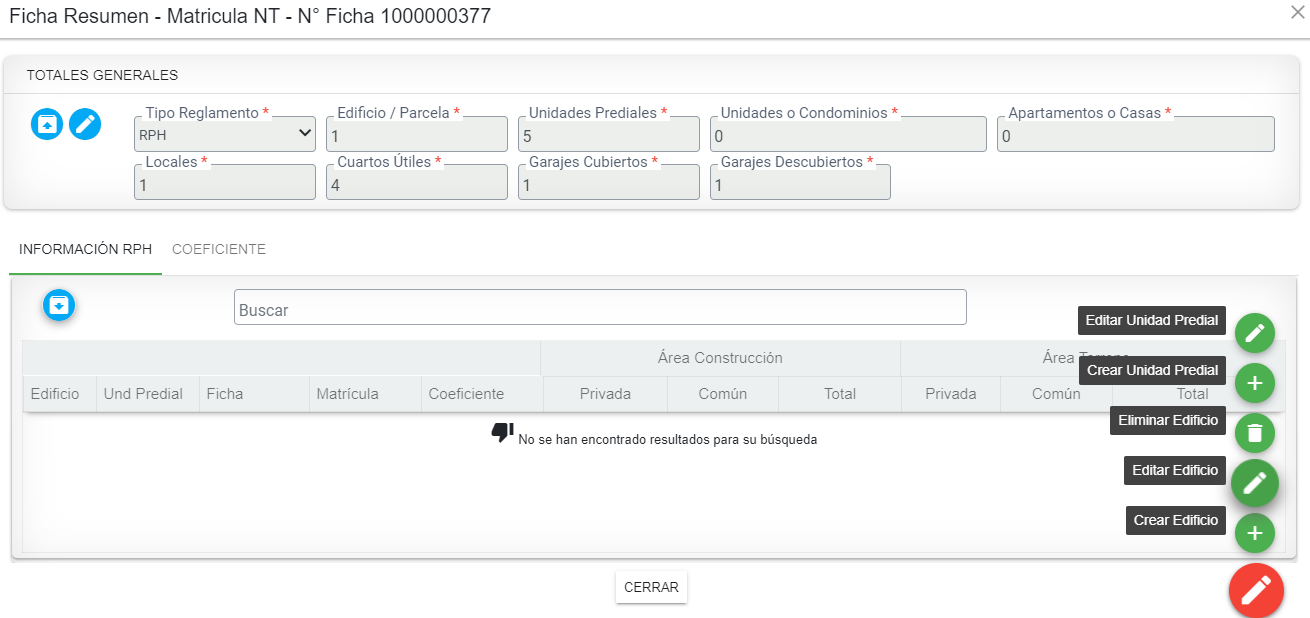The image size is (1310, 618).
Task: Focus the Unidades Prediales input field
Action: [608, 135]
